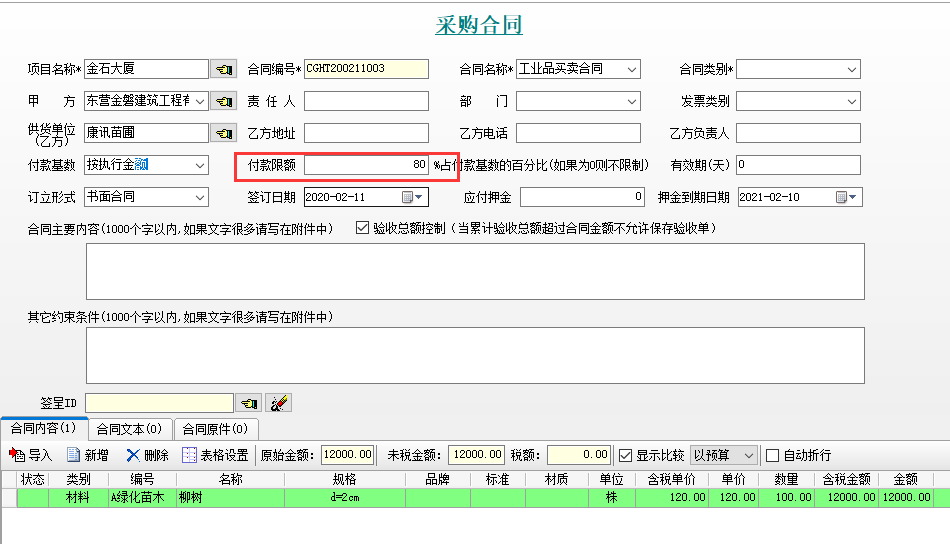Open the 签订日期 date picker
This screenshot has width=950, height=544.
[407, 197]
